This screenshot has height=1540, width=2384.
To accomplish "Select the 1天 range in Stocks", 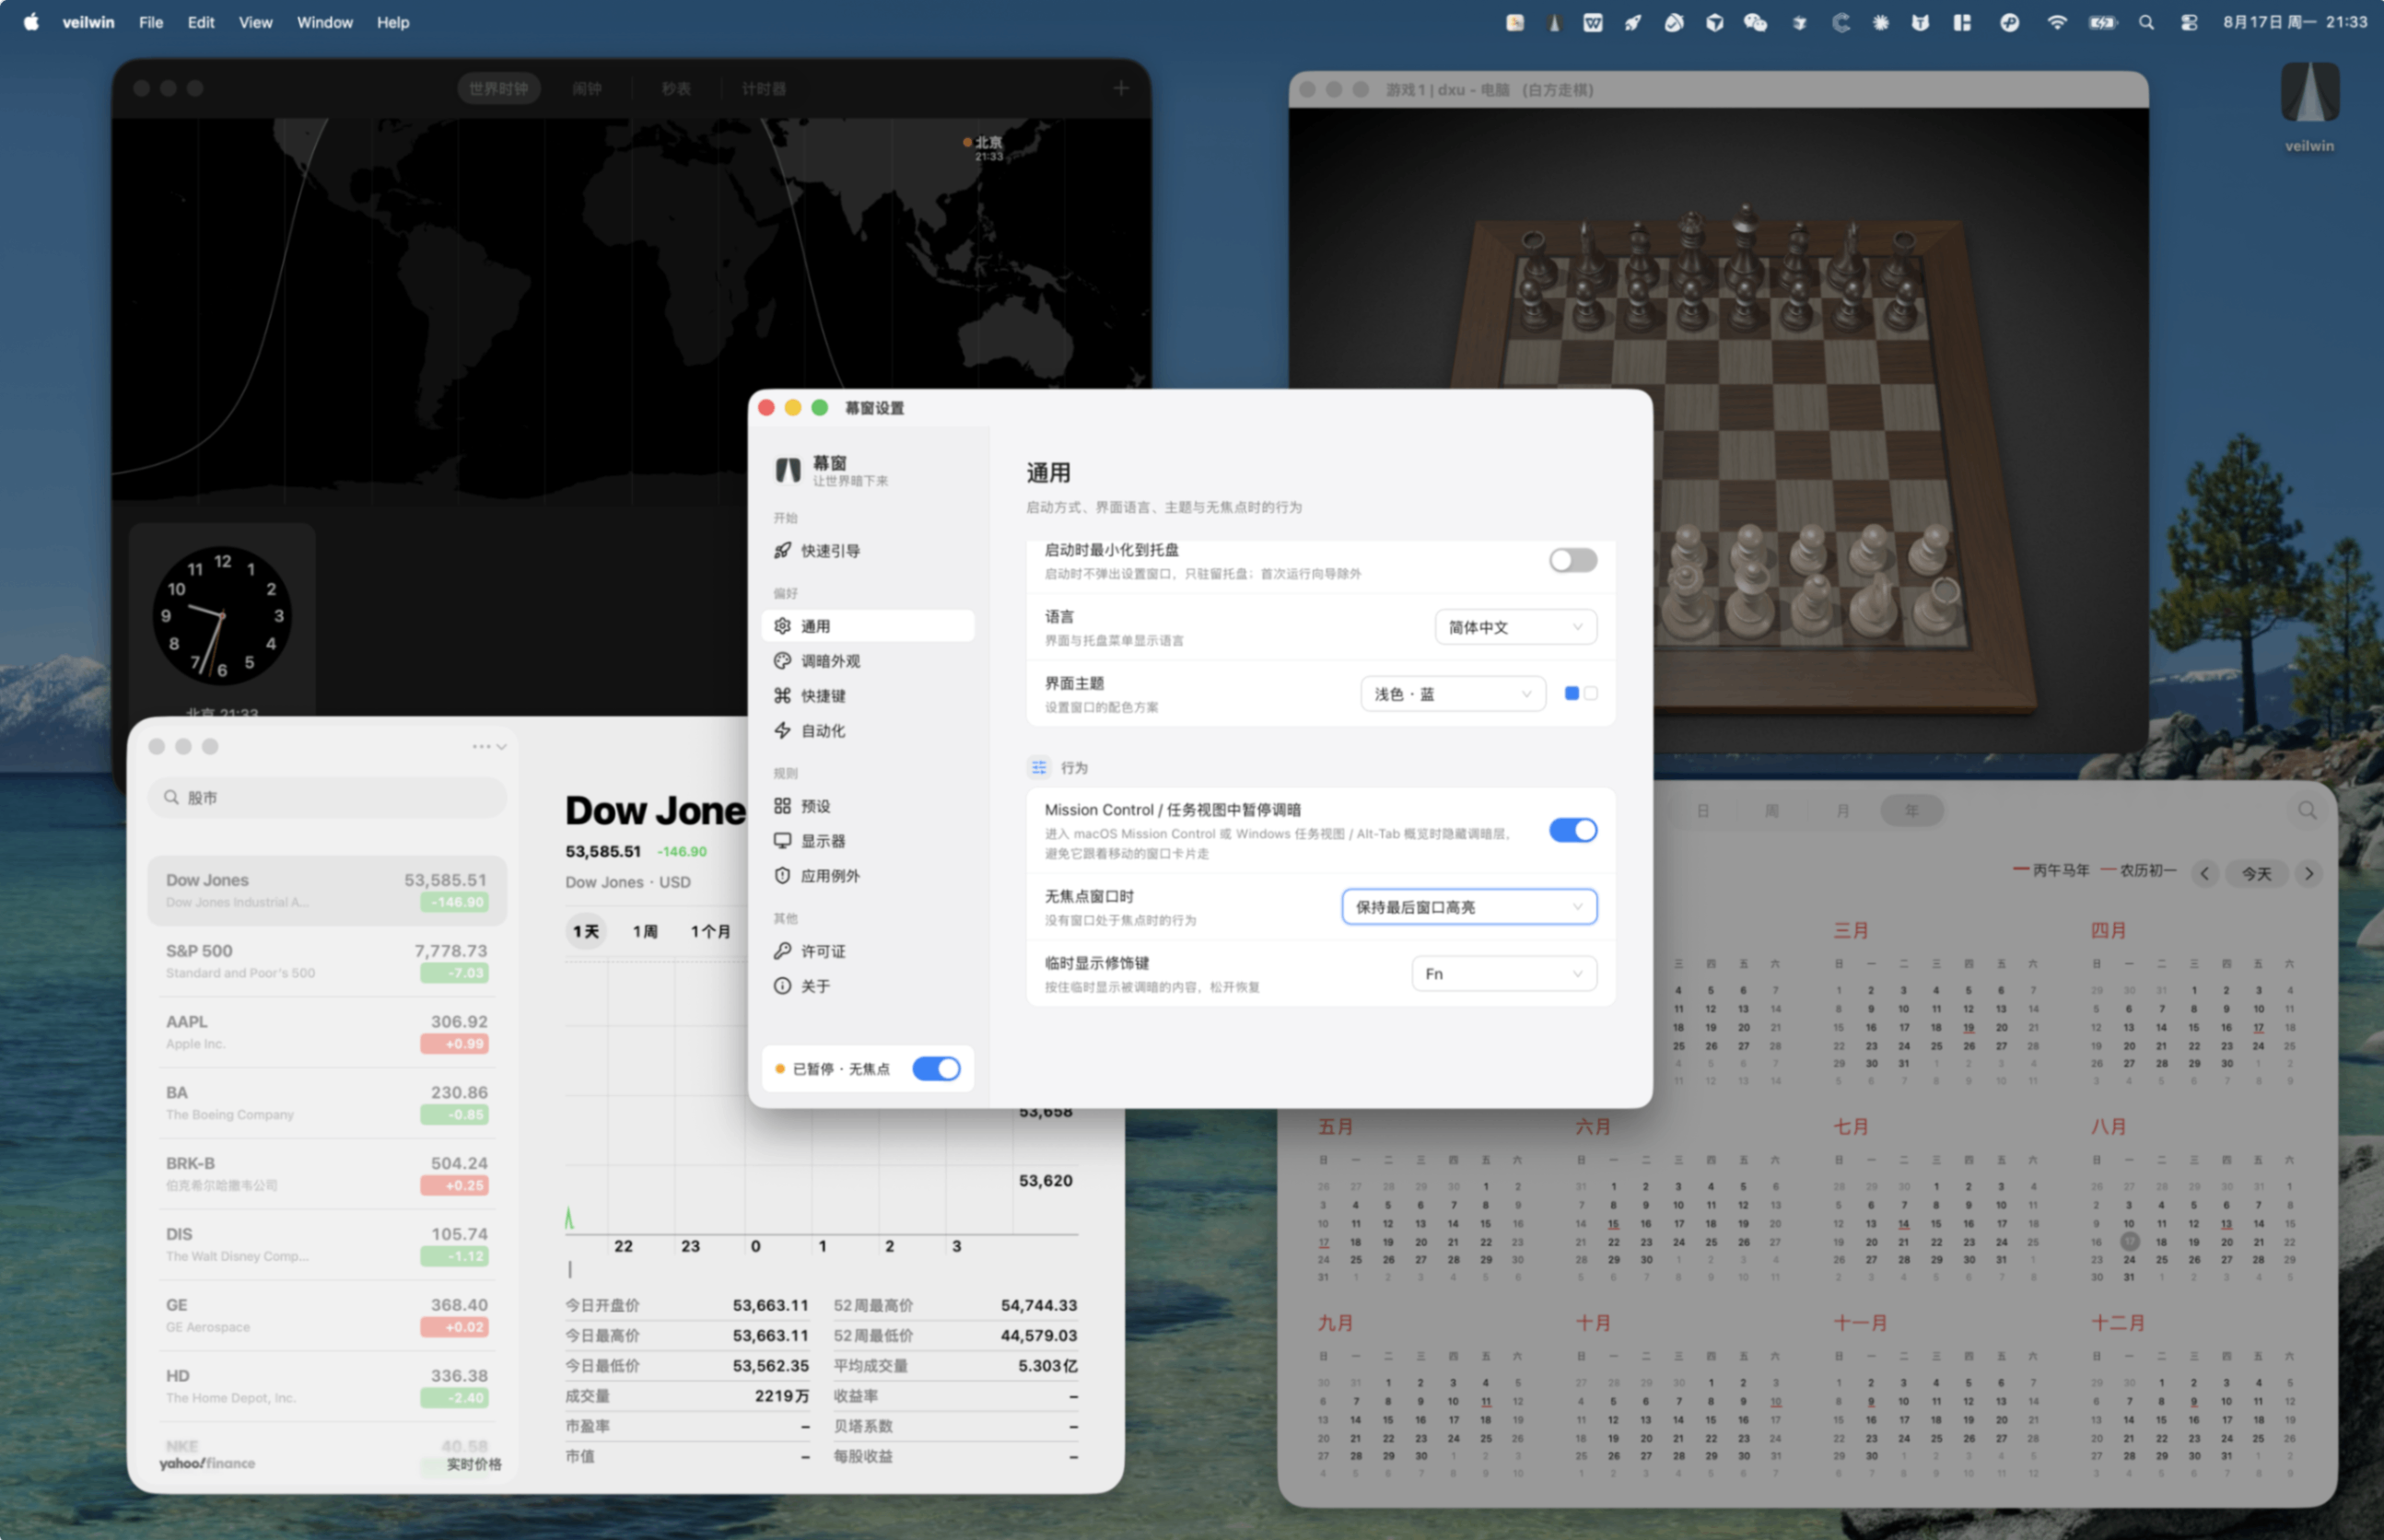I will (585, 931).
